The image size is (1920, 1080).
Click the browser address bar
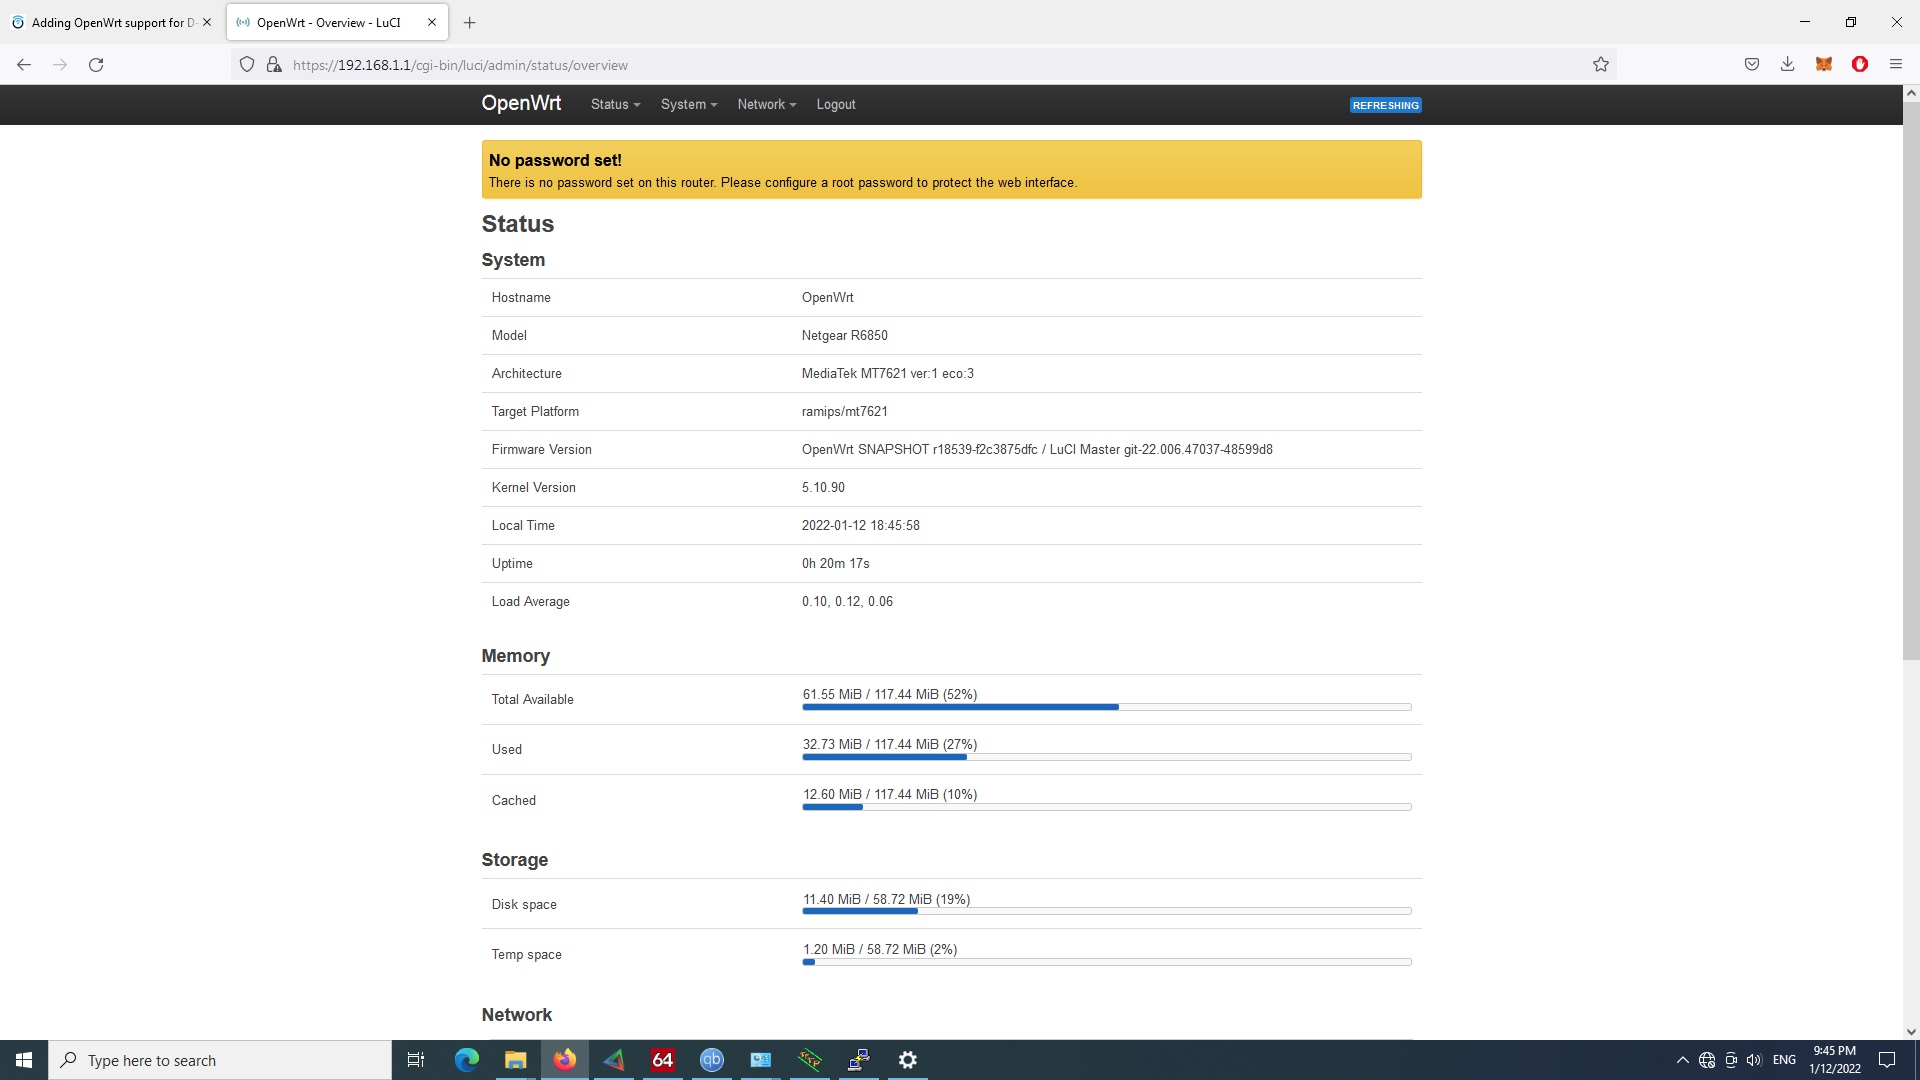tap(700, 64)
